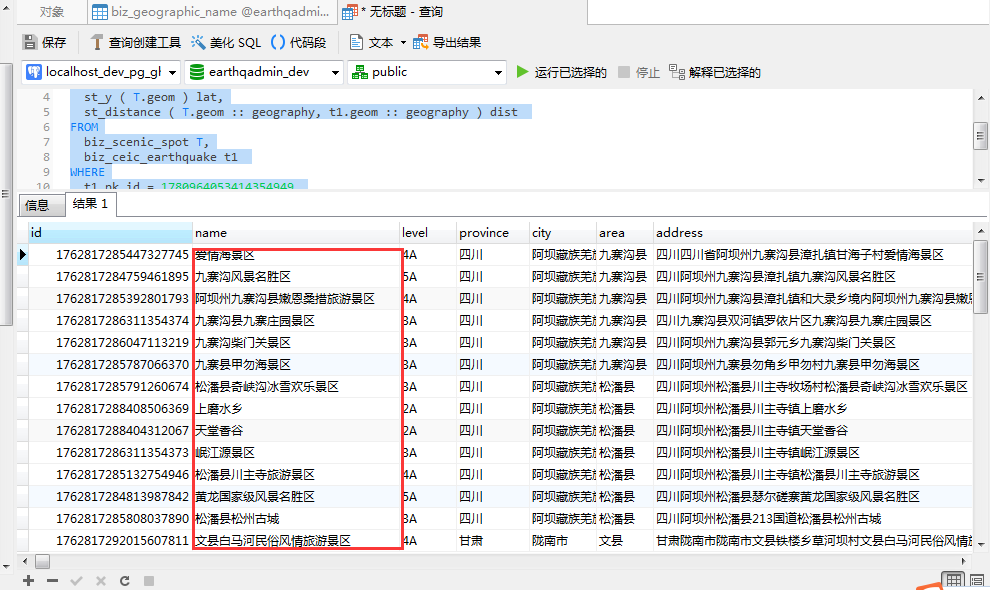
Task: Select cell 阿坝州九寨沟县嫩恩桑措旅游景区
Action: click(296, 299)
